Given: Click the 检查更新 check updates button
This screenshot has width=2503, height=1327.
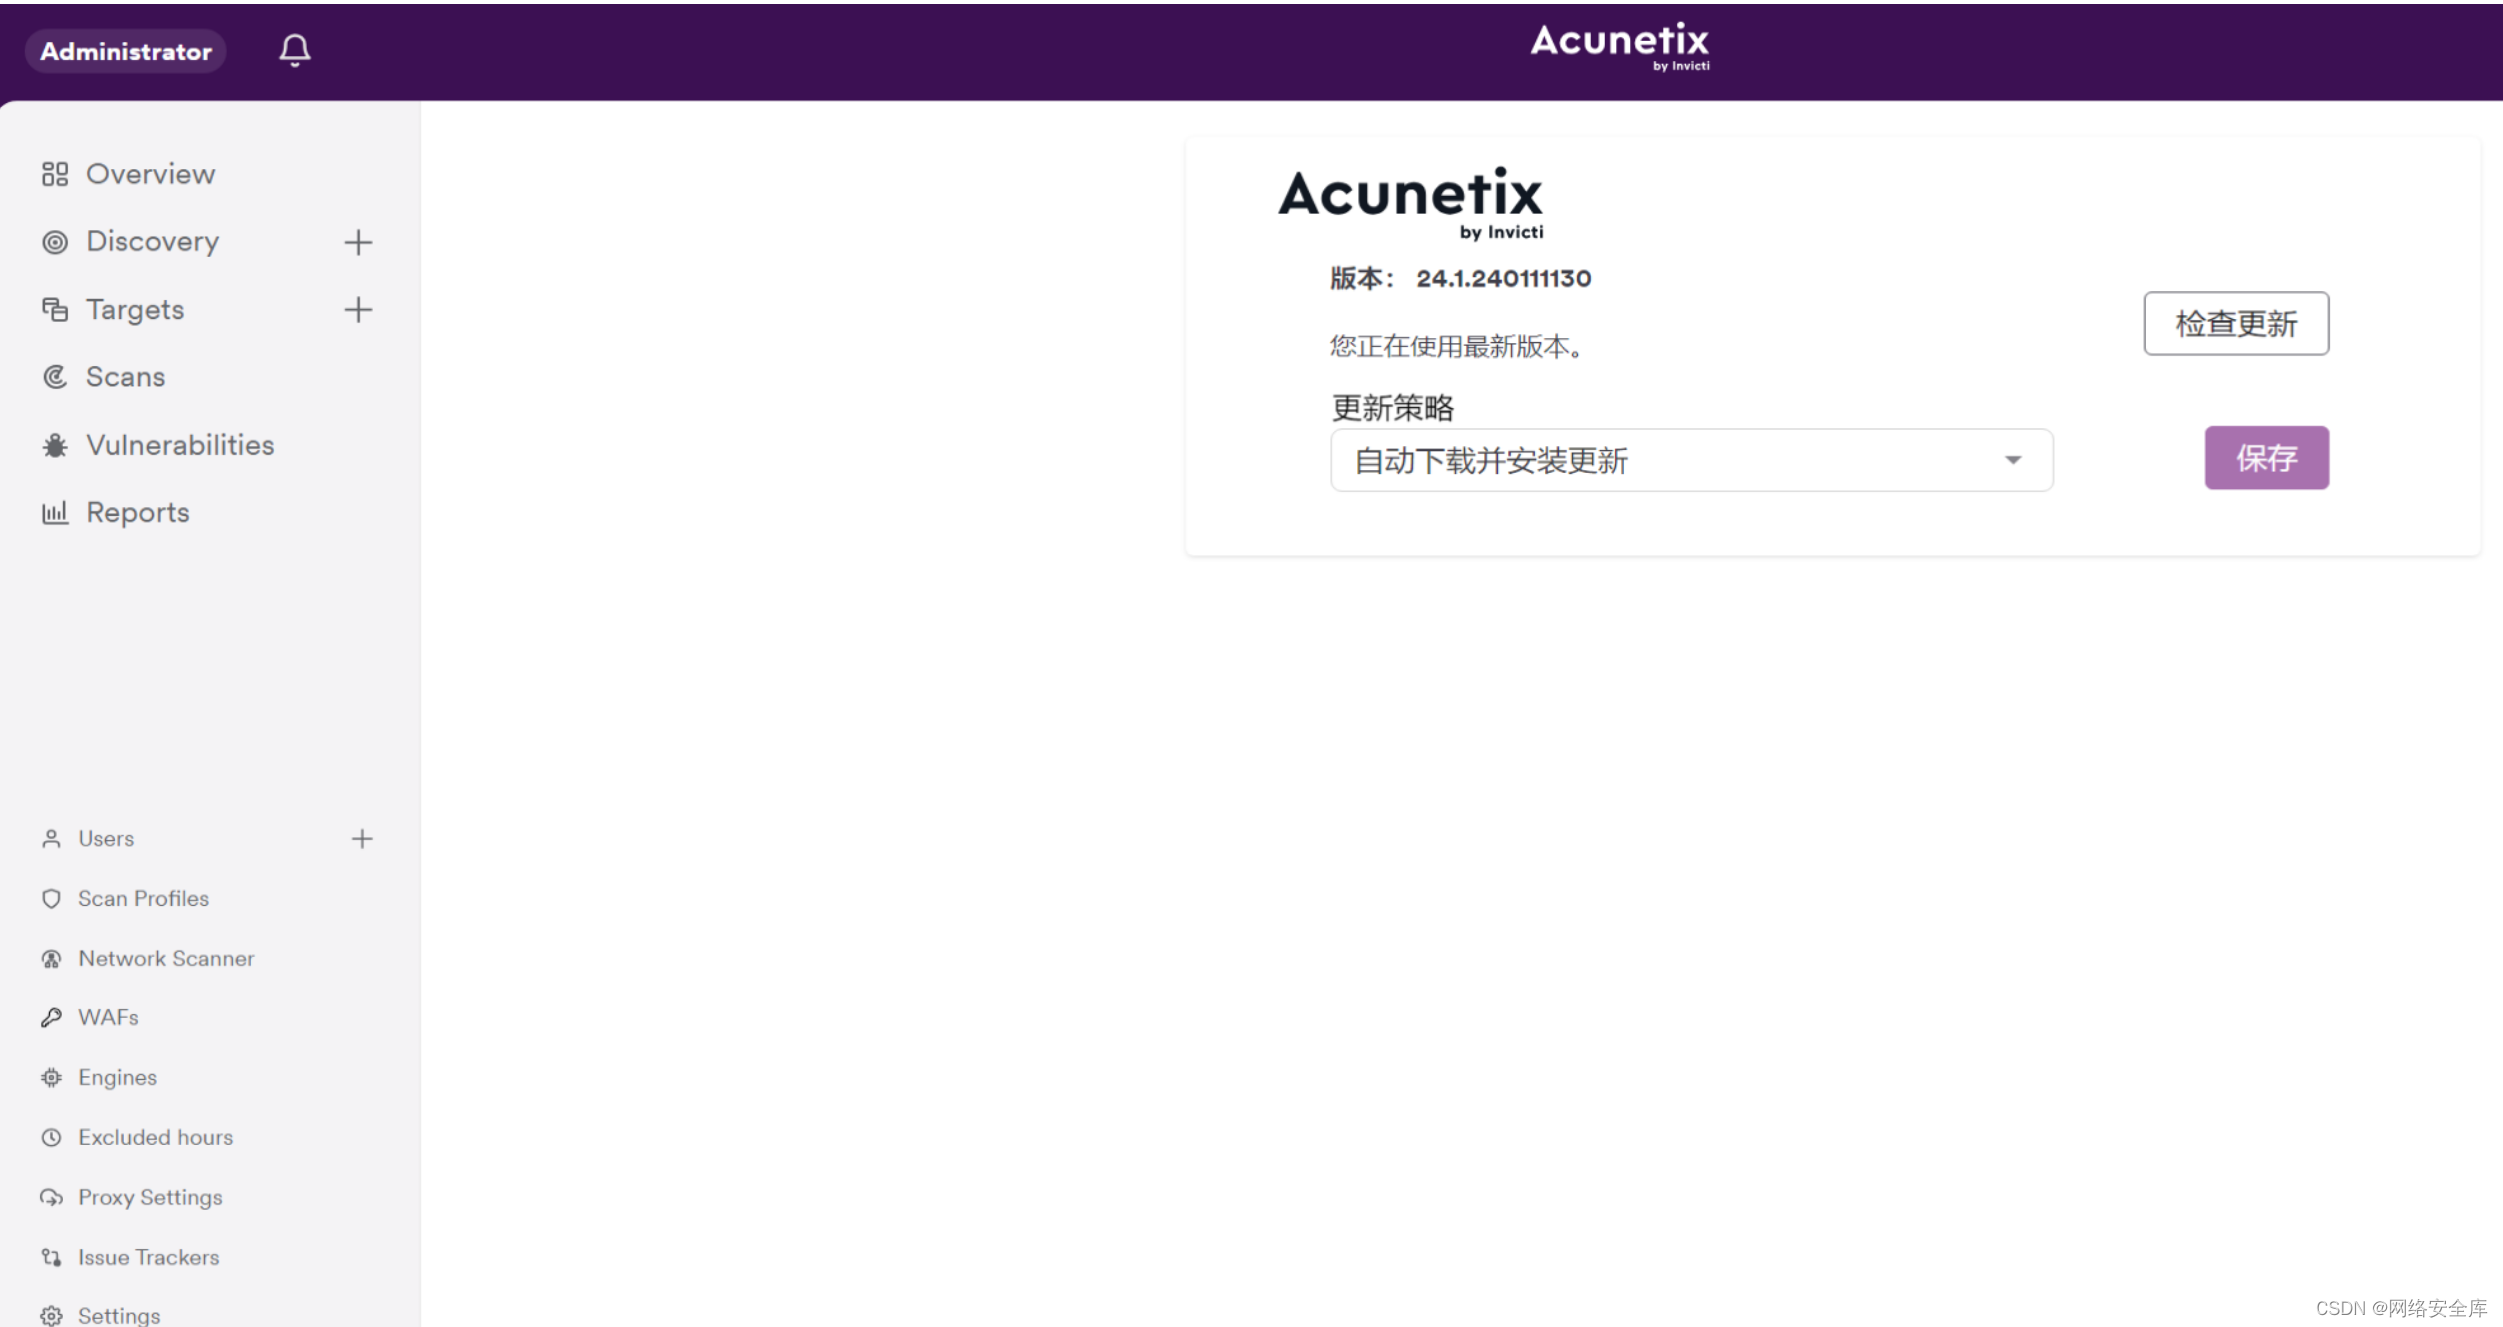Looking at the screenshot, I should click(x=2236, y=323).
